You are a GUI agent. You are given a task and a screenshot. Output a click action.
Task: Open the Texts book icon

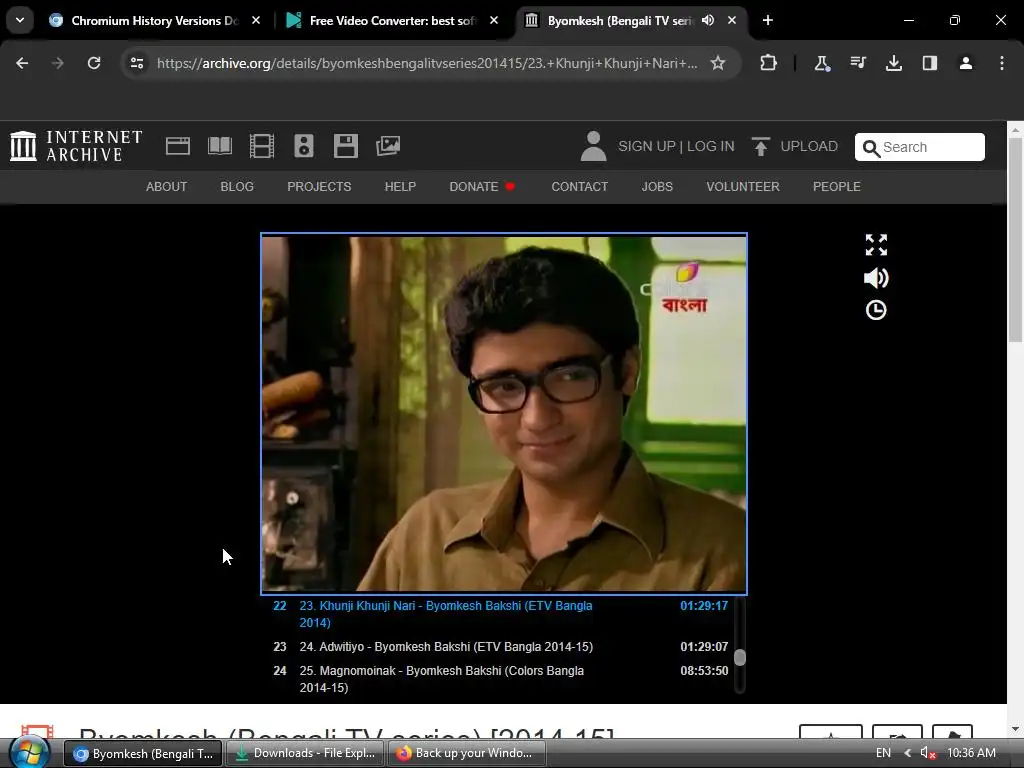coord(219,146)
